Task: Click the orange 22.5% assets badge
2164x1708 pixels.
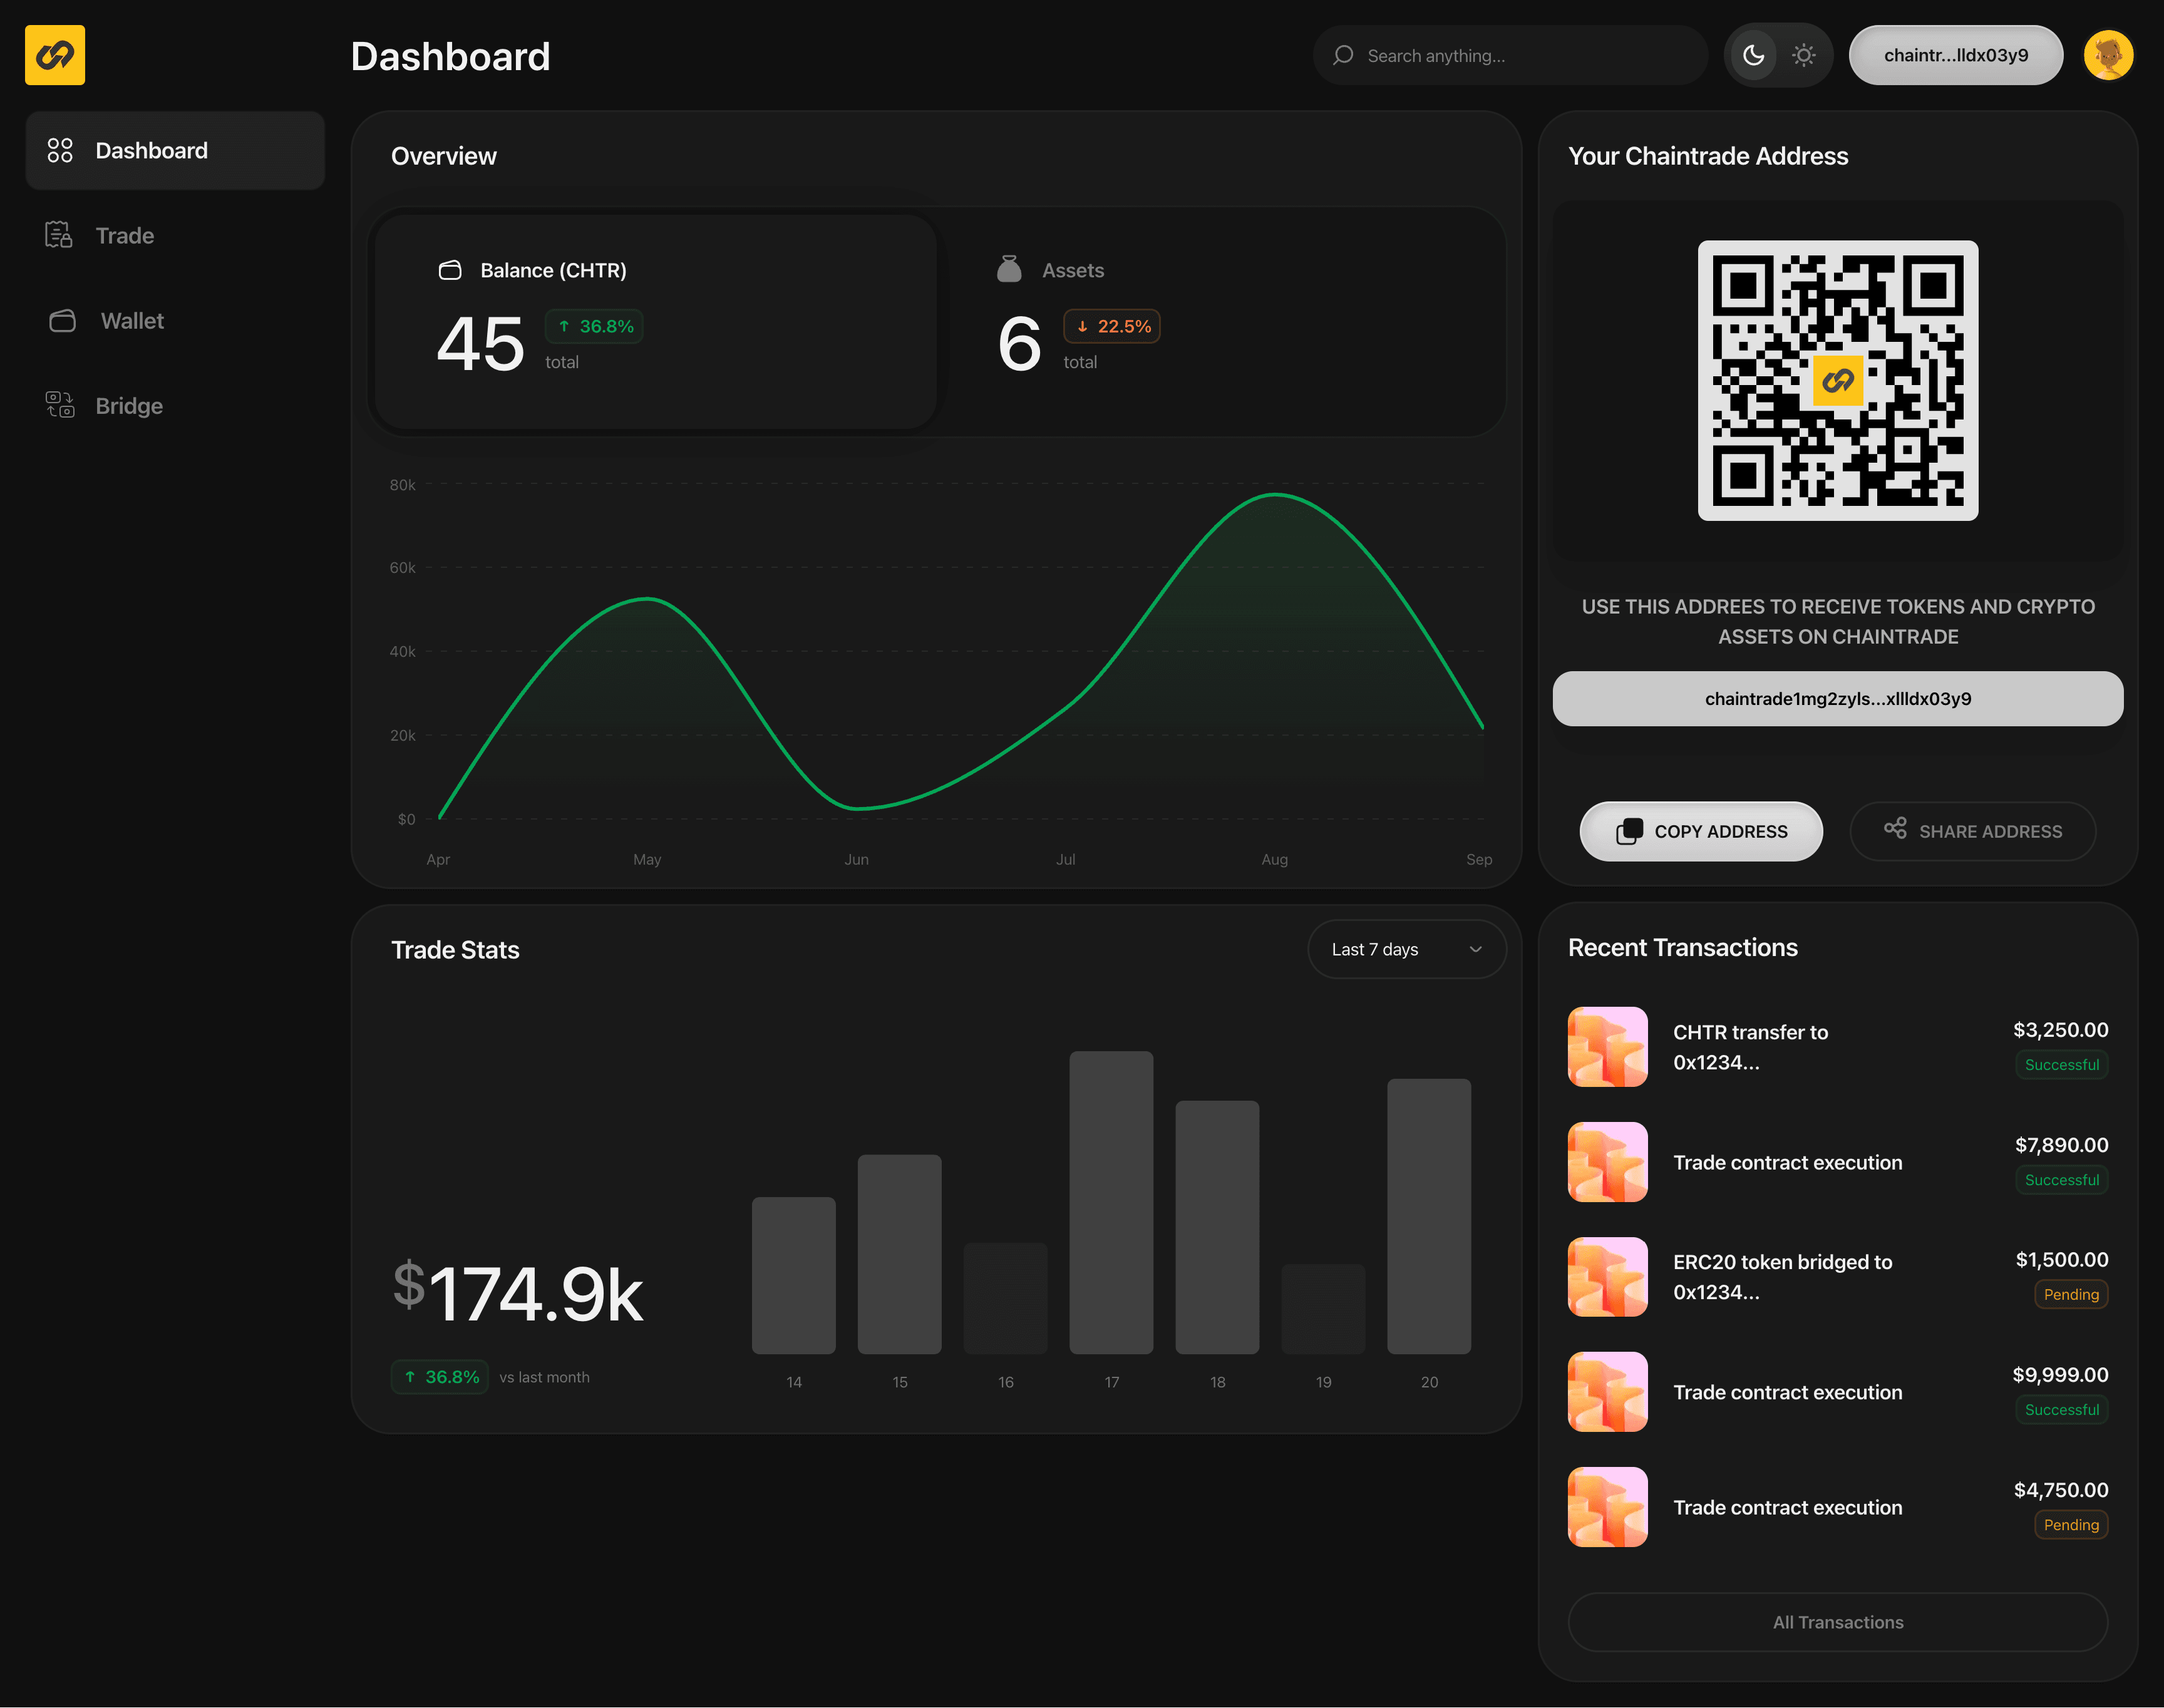Action: click(x=1112, y=326)
